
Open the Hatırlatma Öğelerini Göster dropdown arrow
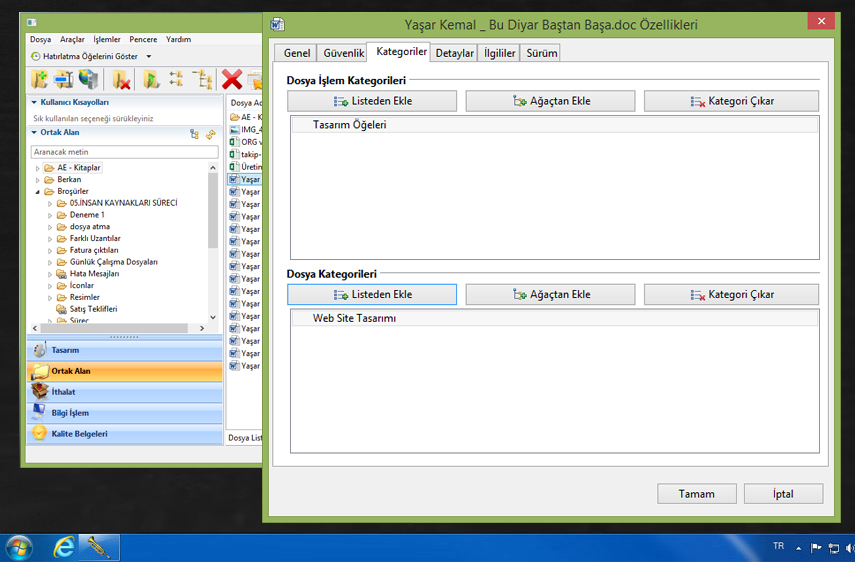tap(149, 57)
